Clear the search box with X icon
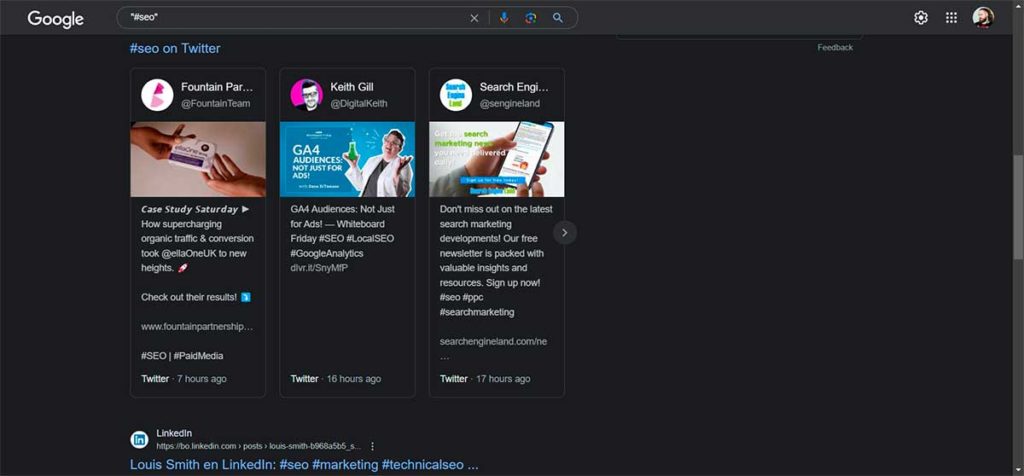Viewport: 1024px width, 476px height. pos(475,18)
